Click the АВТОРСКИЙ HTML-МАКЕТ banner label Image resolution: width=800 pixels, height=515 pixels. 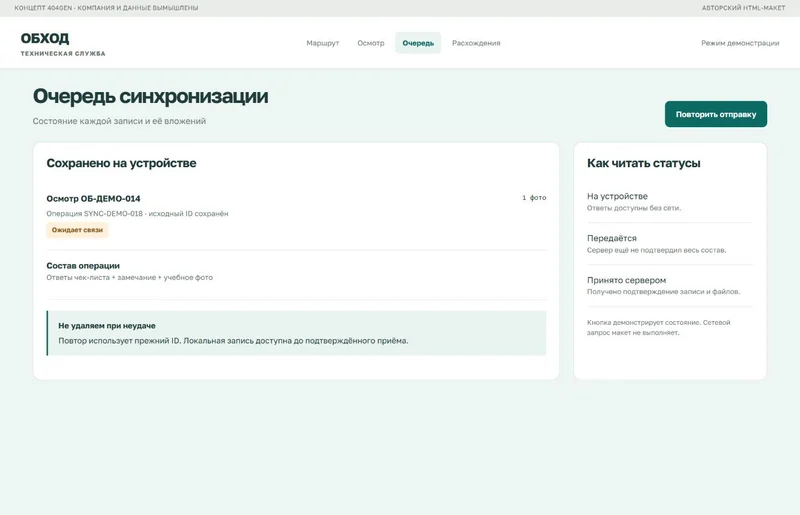tap(743, 8)
